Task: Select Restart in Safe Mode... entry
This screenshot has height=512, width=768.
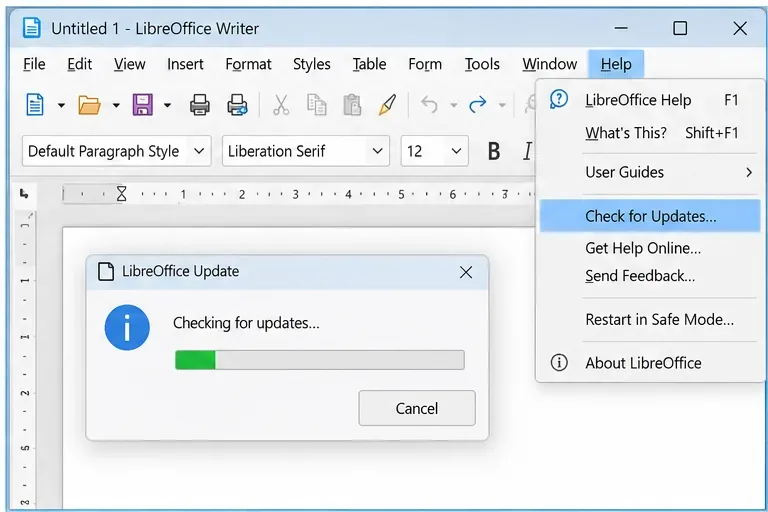Action: (650, 320)
